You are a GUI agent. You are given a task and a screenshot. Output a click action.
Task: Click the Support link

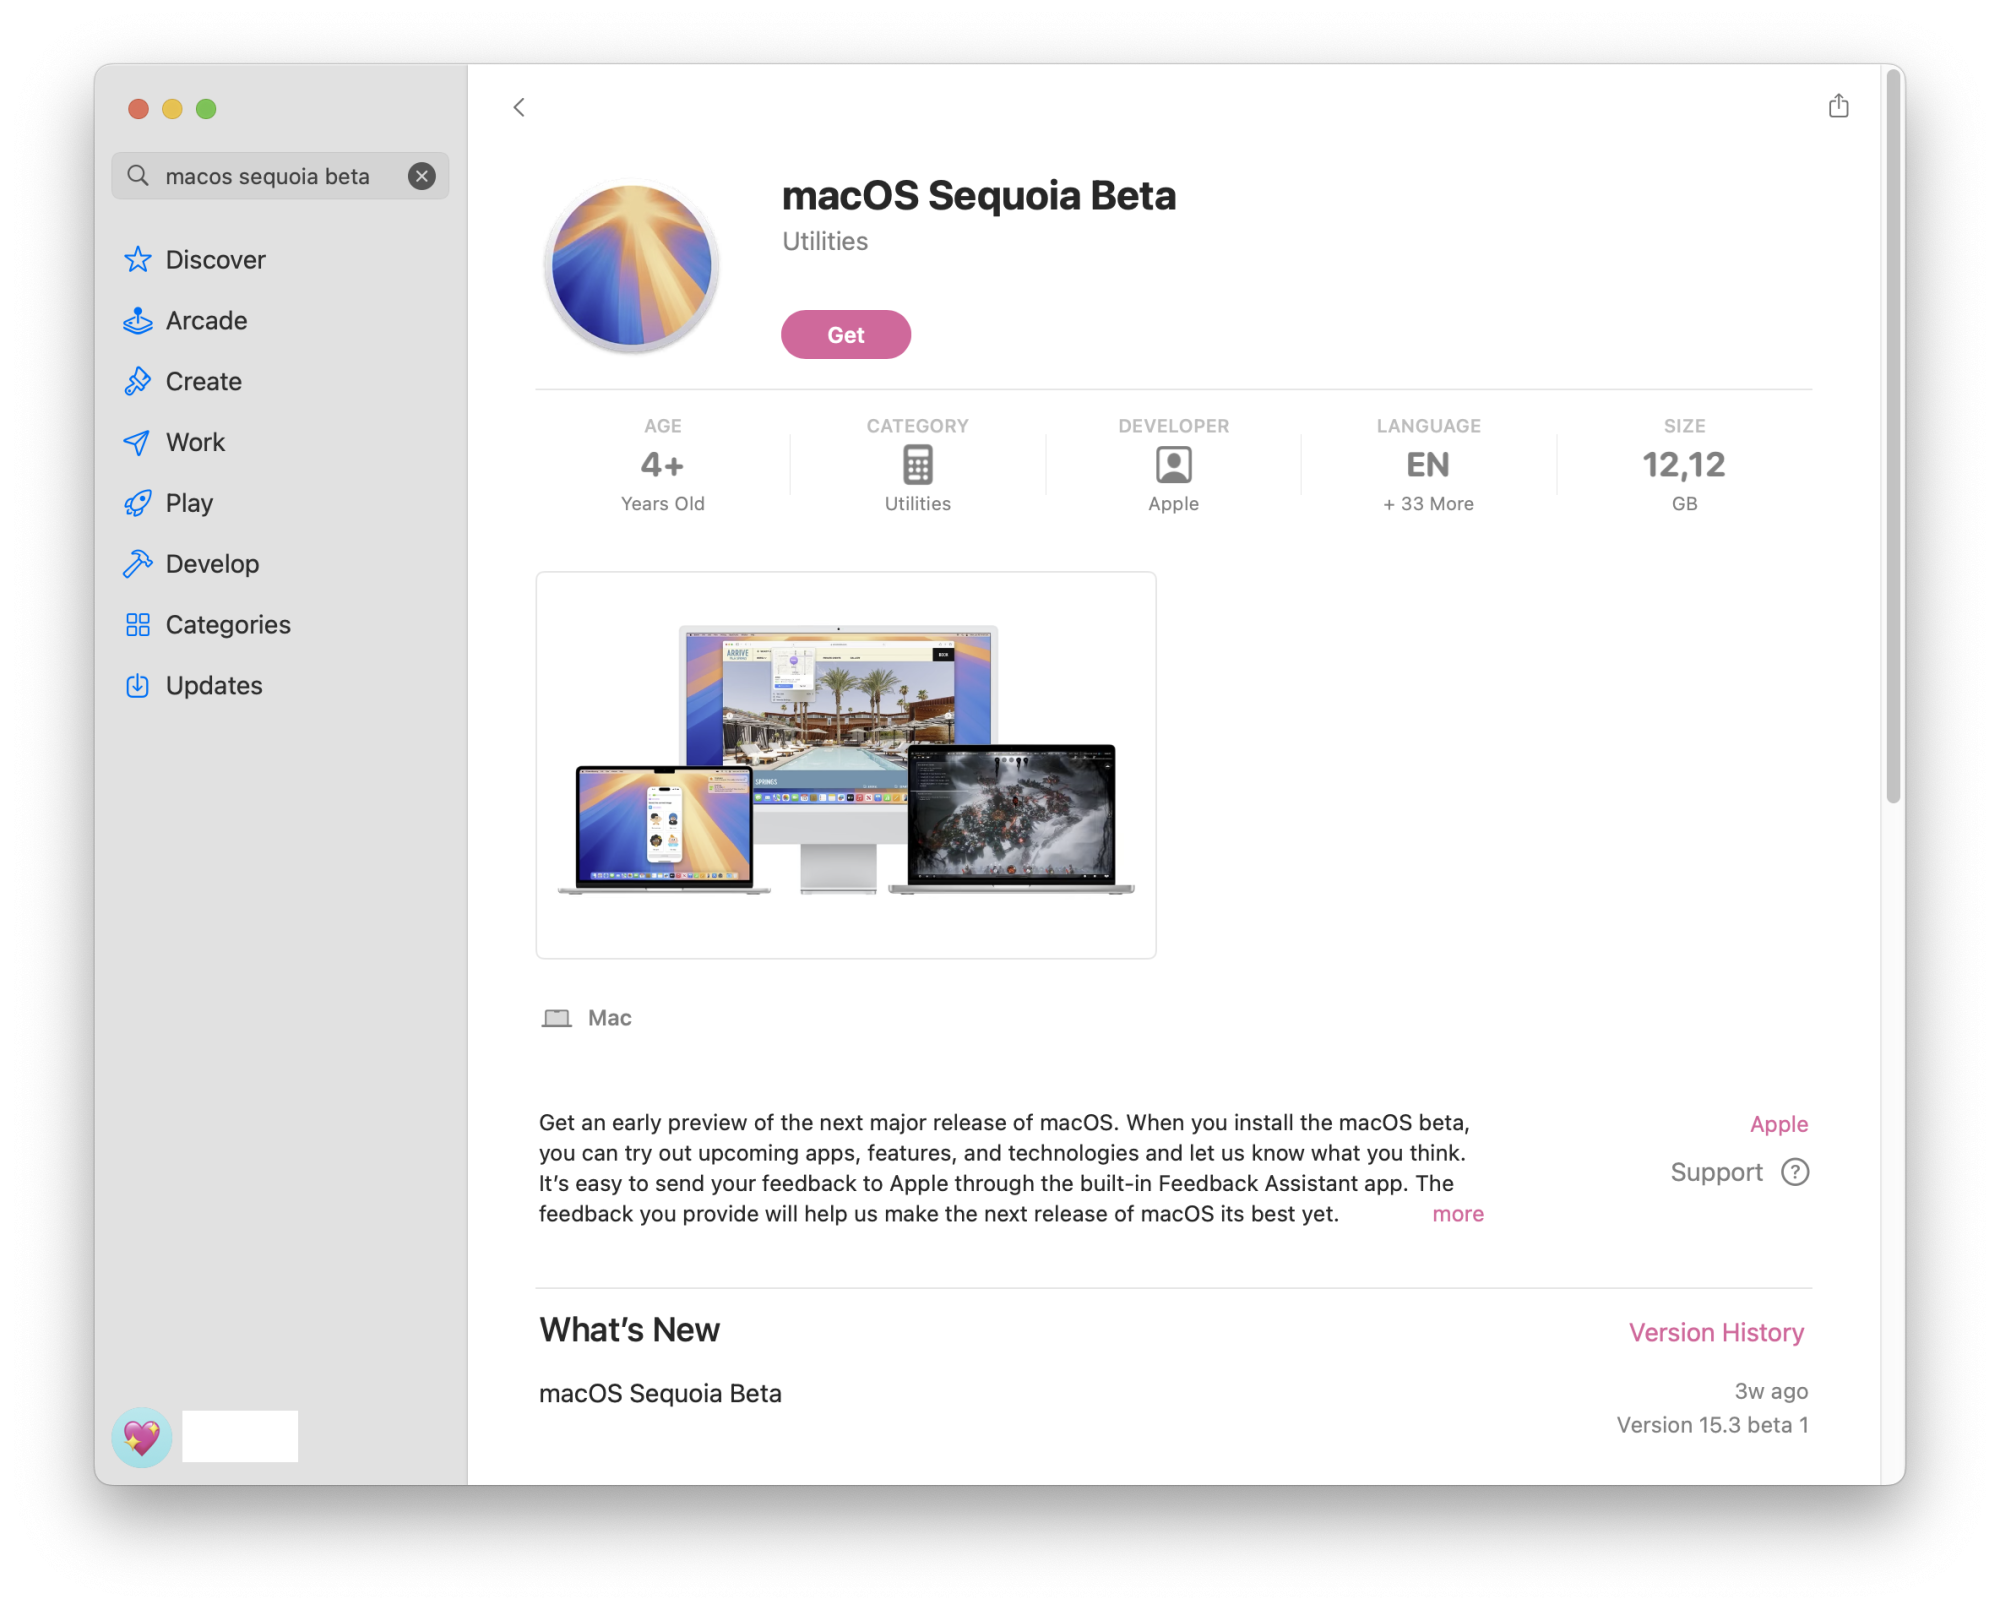[x=1716, y=1172]
